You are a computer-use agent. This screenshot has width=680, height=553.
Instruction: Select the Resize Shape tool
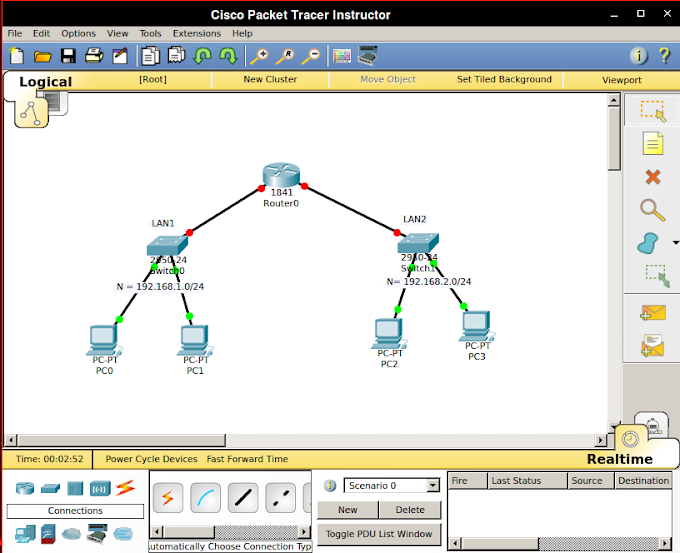pos(657,276)
